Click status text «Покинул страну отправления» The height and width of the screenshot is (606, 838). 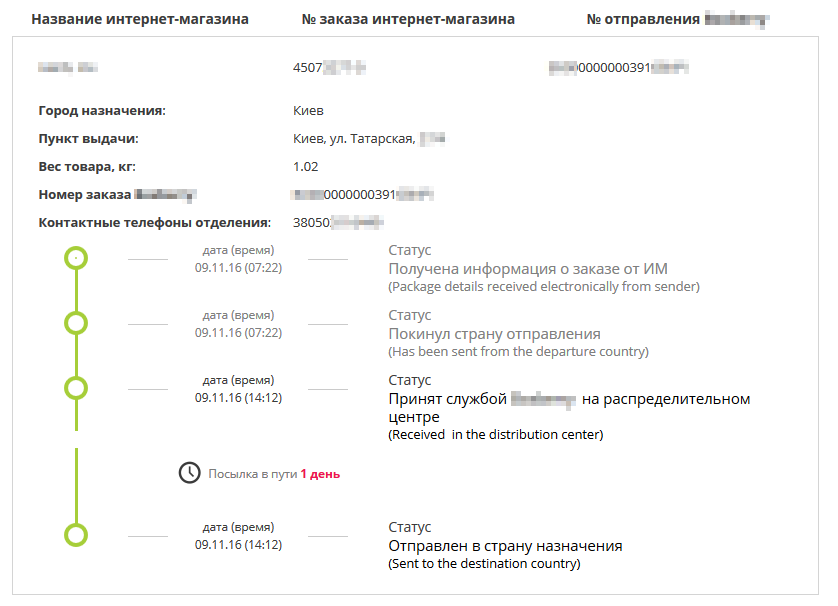coord(494,334)
